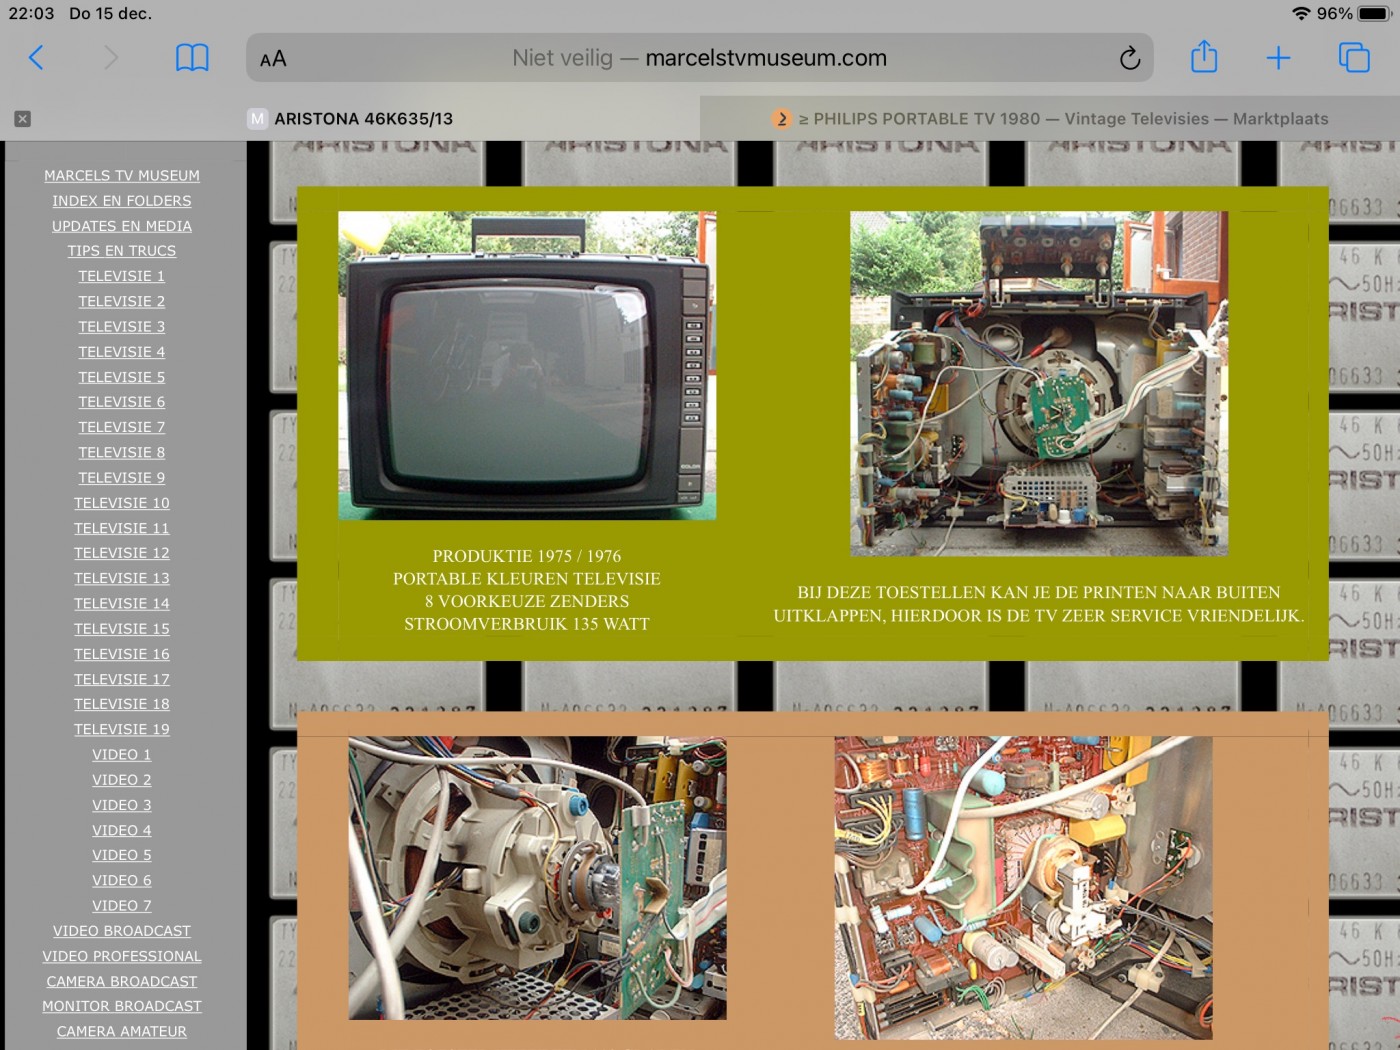The image size is (1400, 1050).
Task: Select the ARISTONA 46K635/13 tab
Action: click(363, 119)
